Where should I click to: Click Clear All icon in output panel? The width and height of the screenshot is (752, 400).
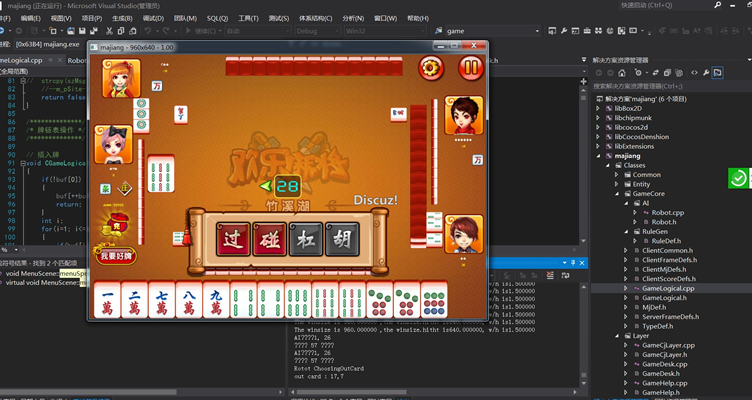click(x=550, y=275)
